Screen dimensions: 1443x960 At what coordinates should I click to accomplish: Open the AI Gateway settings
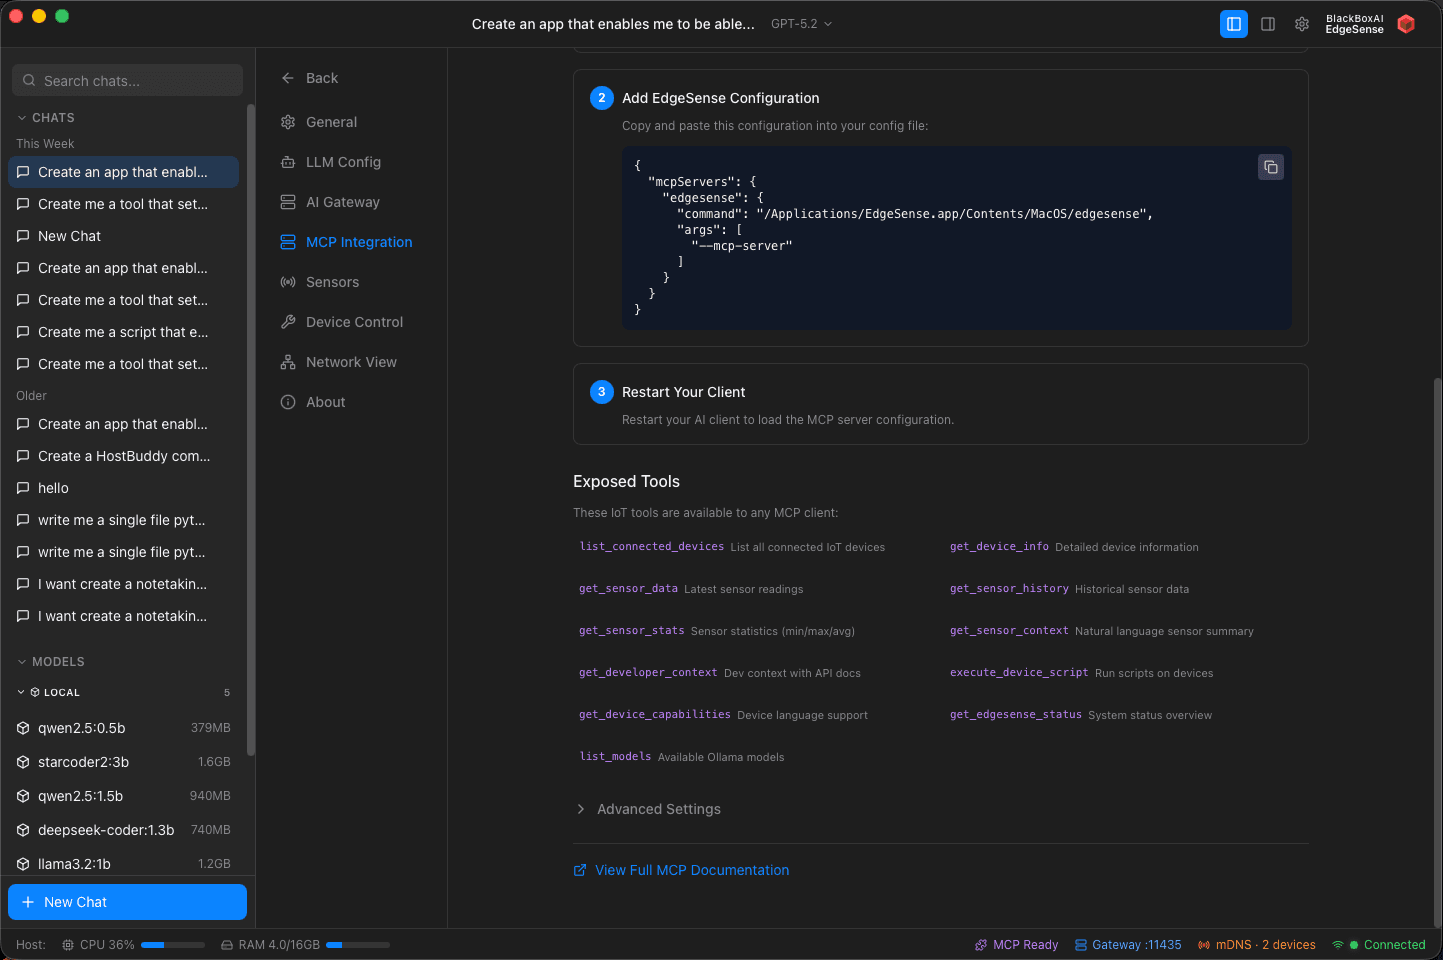pos(342,201)
